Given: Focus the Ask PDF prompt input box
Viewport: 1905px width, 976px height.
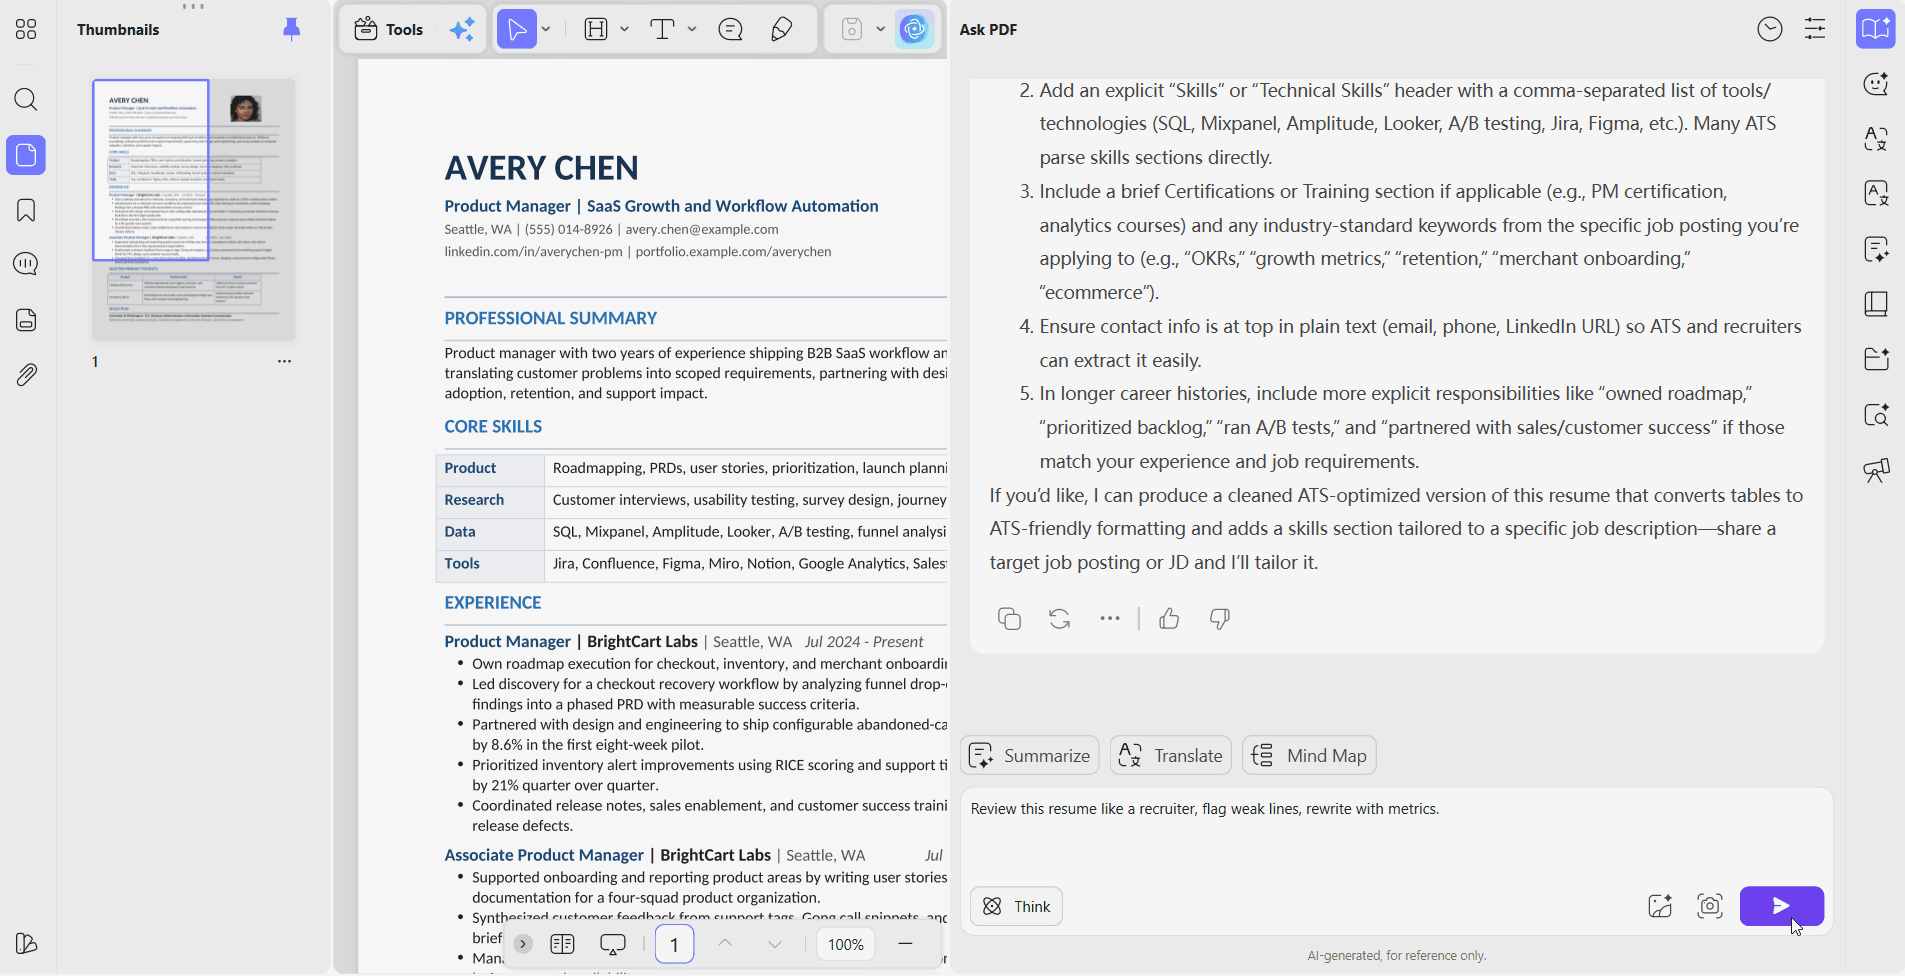Looking at the screenshot, I should coord(1396,835).
